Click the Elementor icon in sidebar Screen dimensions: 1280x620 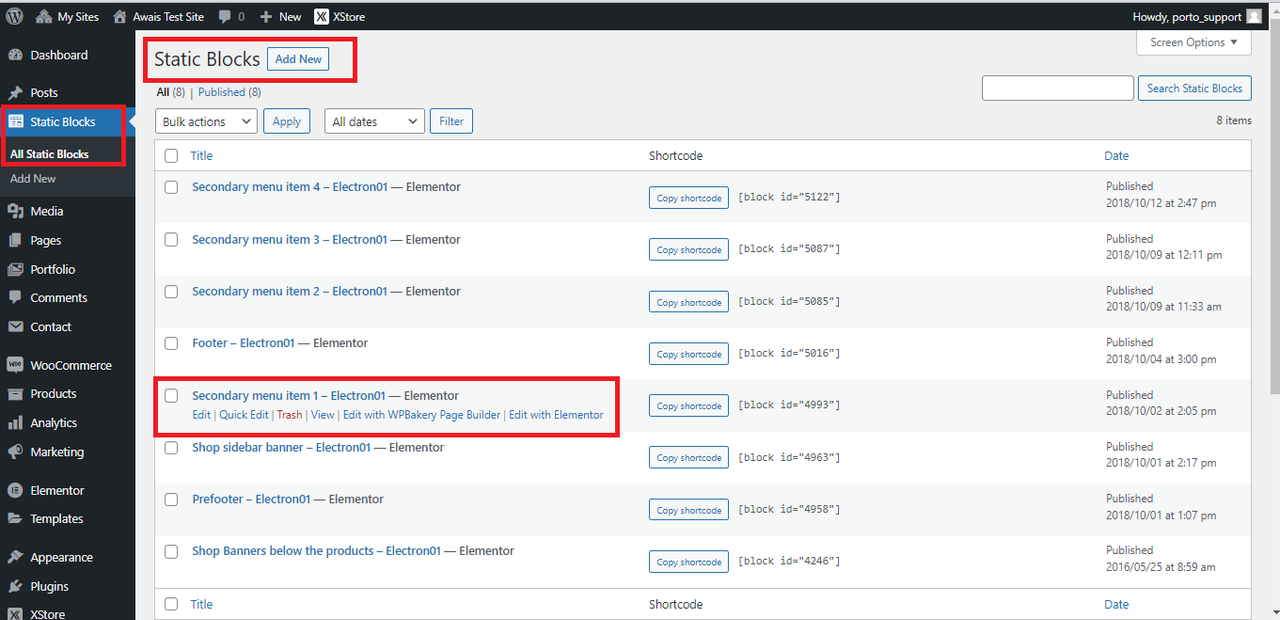15,490
